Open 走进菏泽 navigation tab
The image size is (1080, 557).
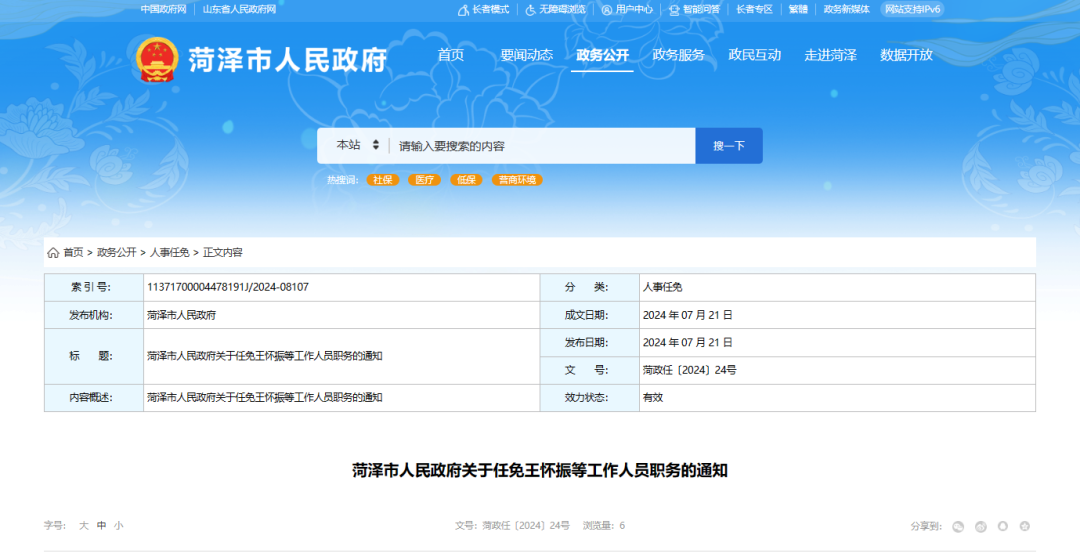pyautogui.click(x=831, y=55)
